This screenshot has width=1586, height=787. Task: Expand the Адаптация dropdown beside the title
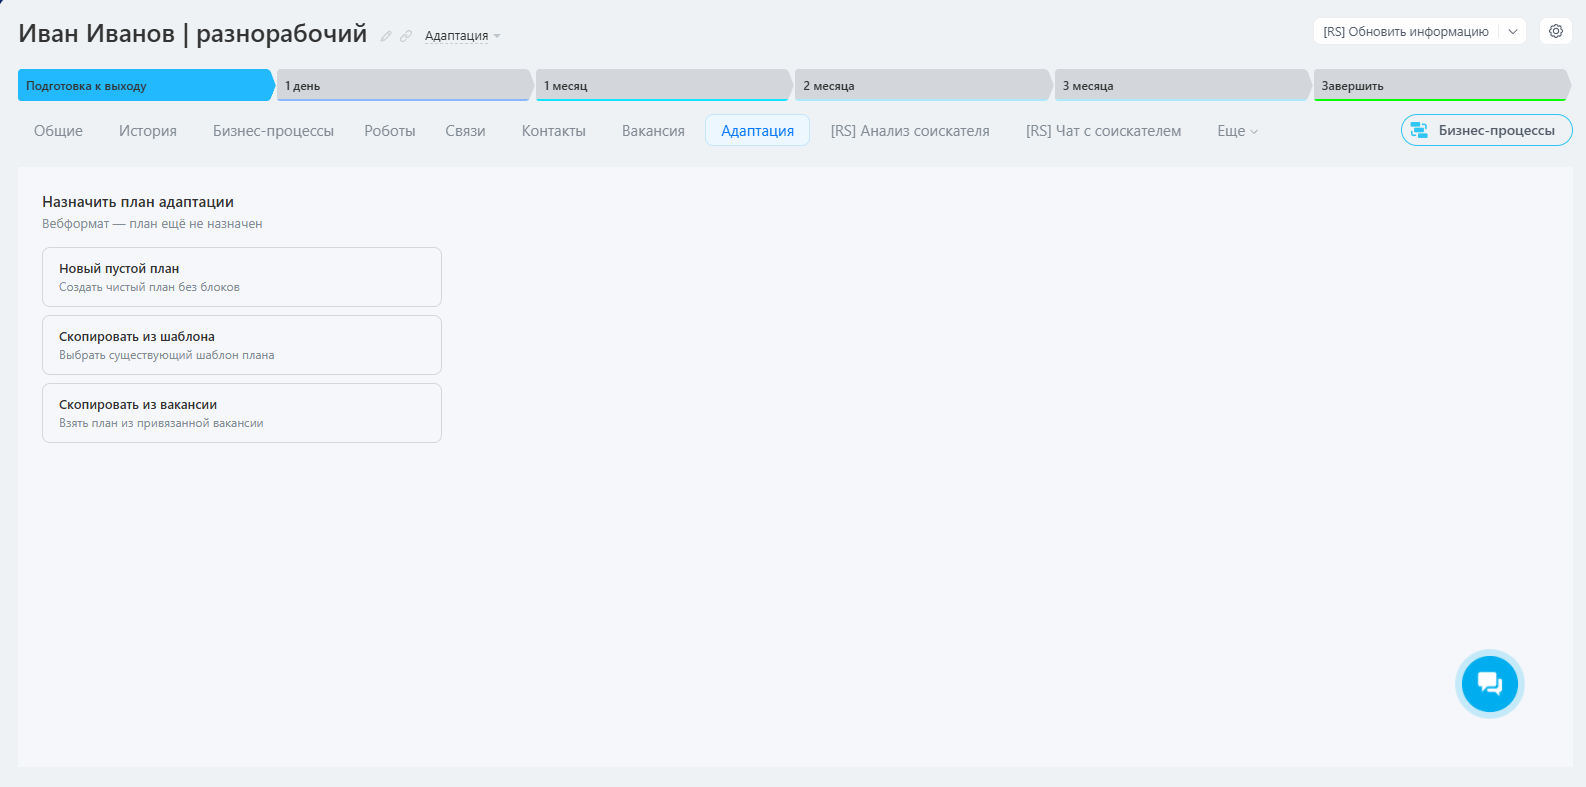462,36
